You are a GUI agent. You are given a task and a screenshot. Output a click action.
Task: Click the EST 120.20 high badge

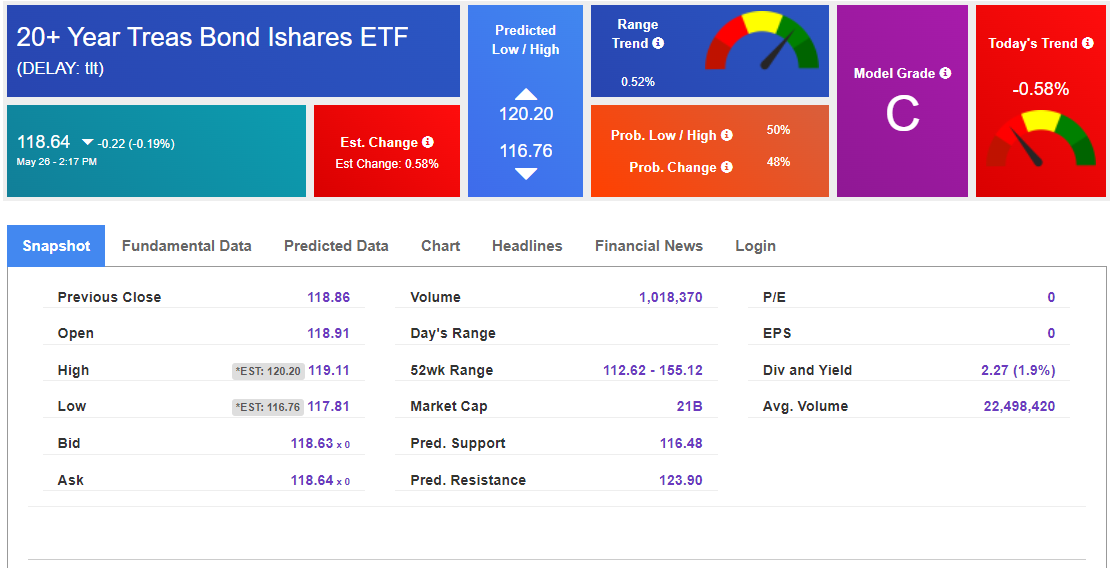268,371
